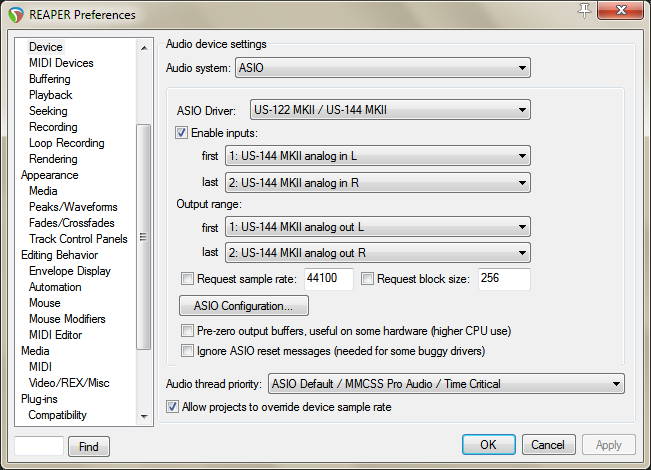The width and height of the screenshot is (651, 470).
Task: Select Compatibility in the category tree
Action: (57, 415)
